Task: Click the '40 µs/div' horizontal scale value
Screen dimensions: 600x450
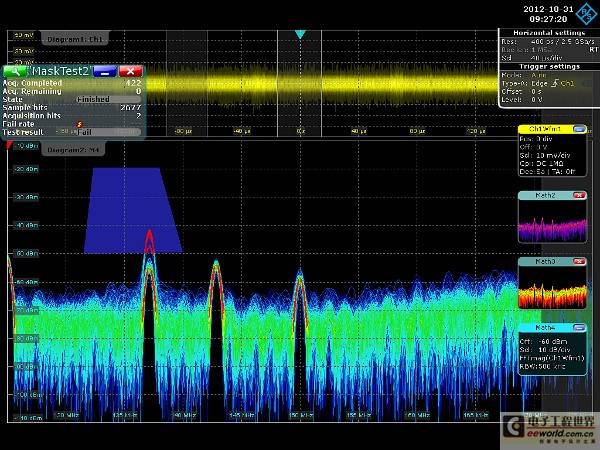Action: (x=546, y=58)
